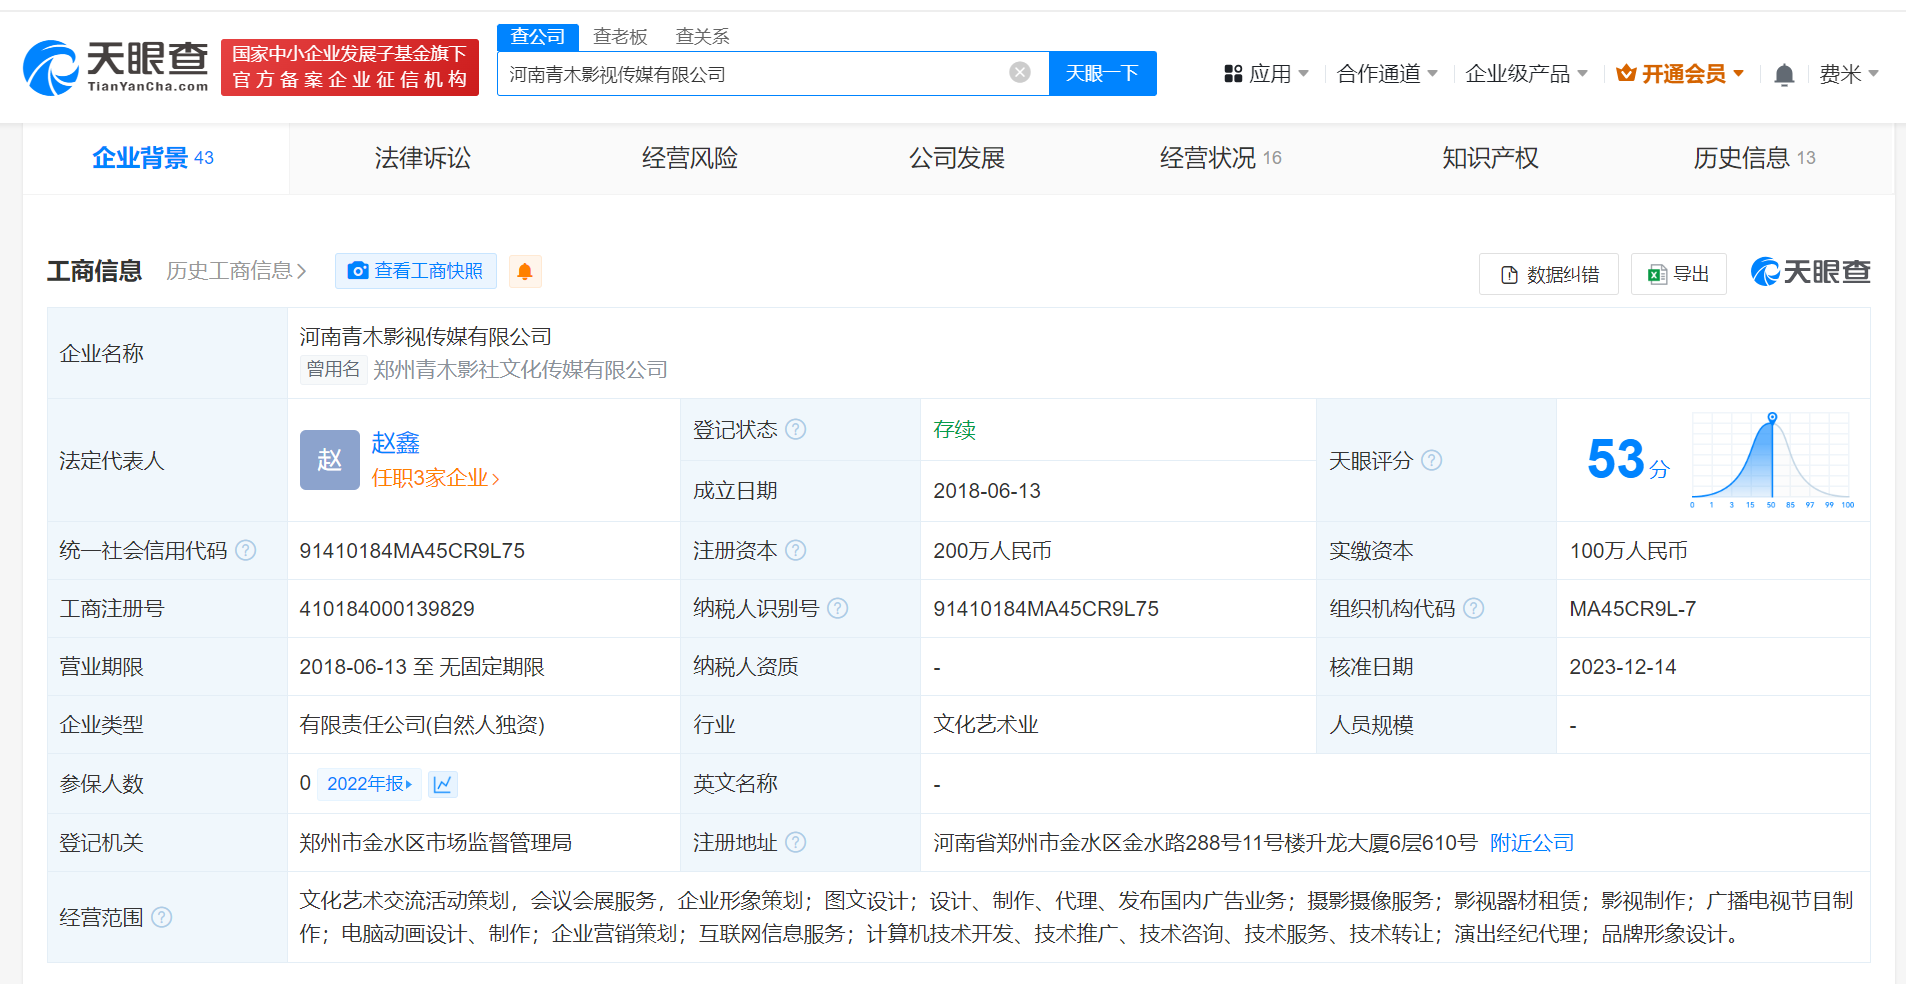Click the notification bell icon top right
Screen dimensions: 1906x984
[x=1784, y=73]
